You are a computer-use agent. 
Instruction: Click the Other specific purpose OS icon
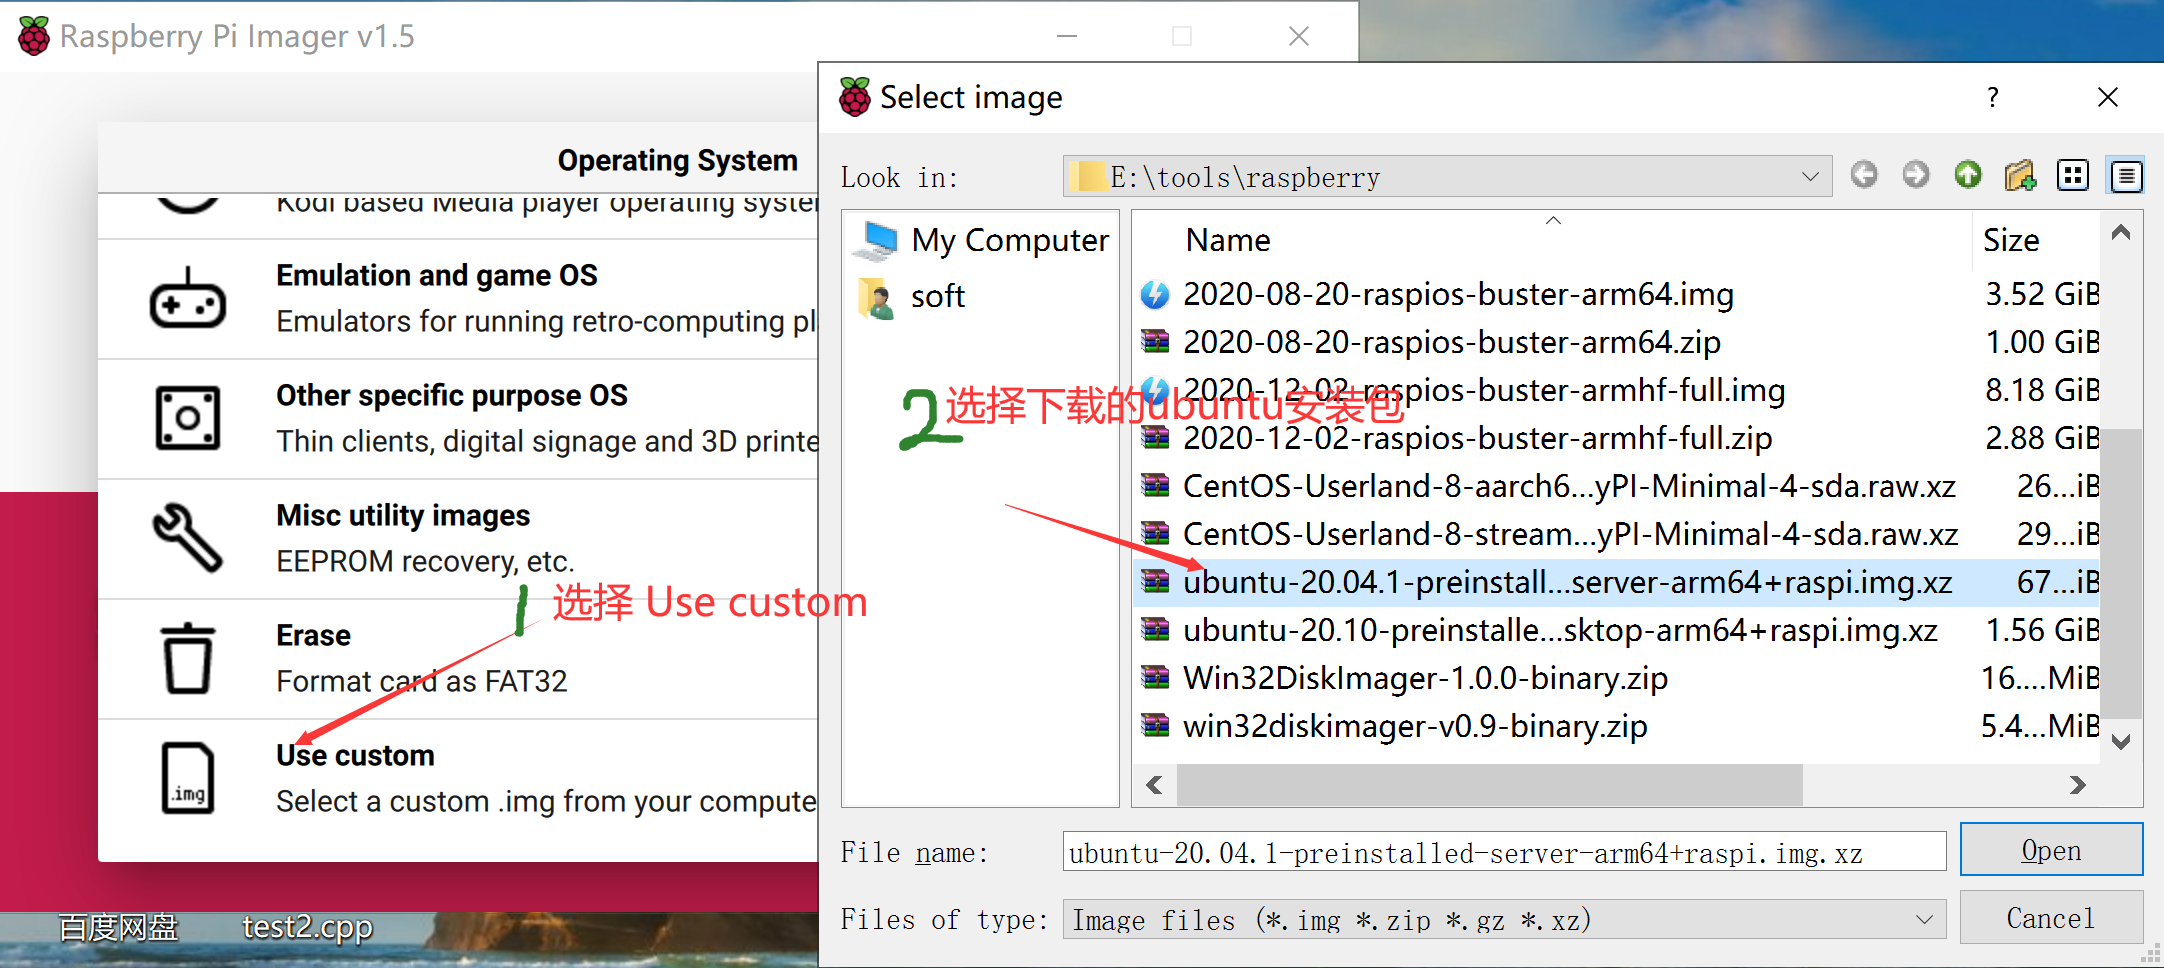click(187, 418)
